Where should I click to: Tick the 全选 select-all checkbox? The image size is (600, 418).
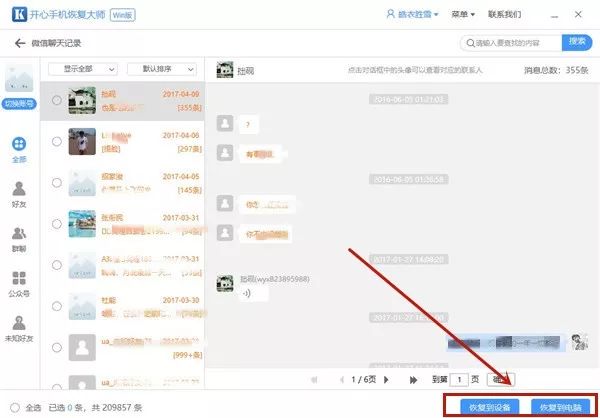click(x=12, y=407)
